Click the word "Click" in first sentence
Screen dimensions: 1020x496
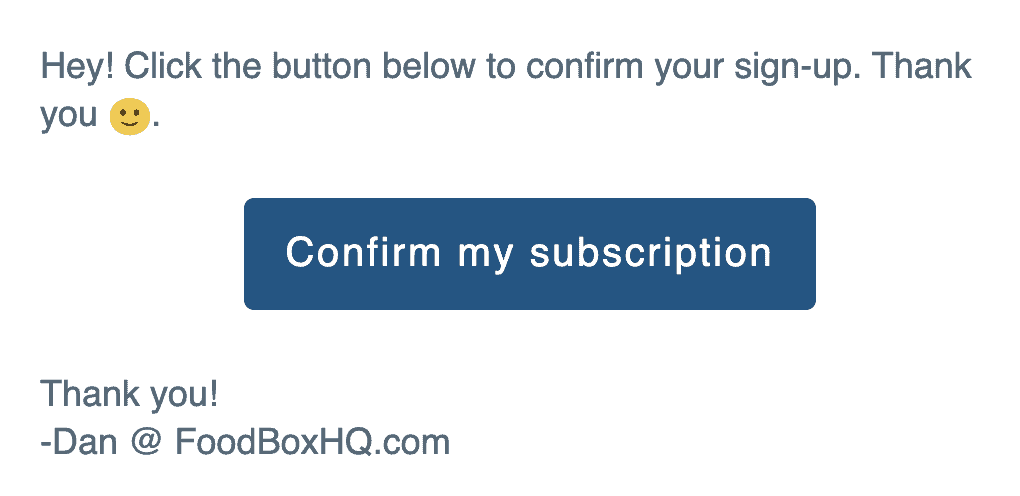pos(163,66)
